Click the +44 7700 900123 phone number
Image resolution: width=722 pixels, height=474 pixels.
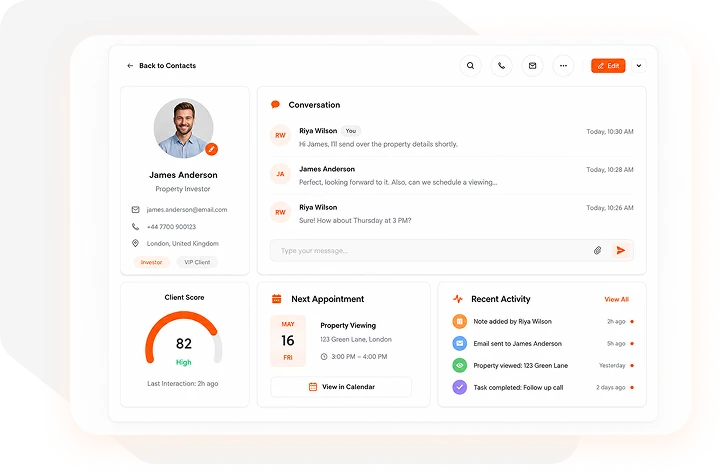tap(171, 227)
